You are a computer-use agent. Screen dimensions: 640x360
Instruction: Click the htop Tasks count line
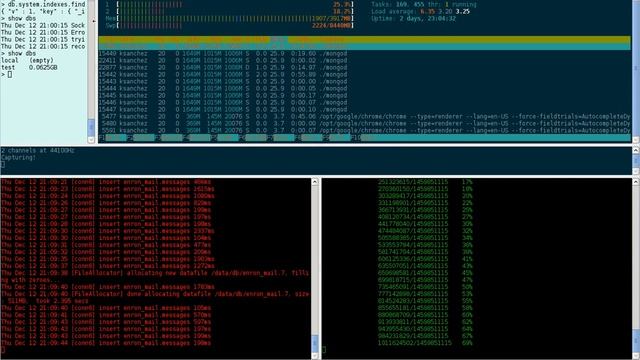click(x=424, y=4)
